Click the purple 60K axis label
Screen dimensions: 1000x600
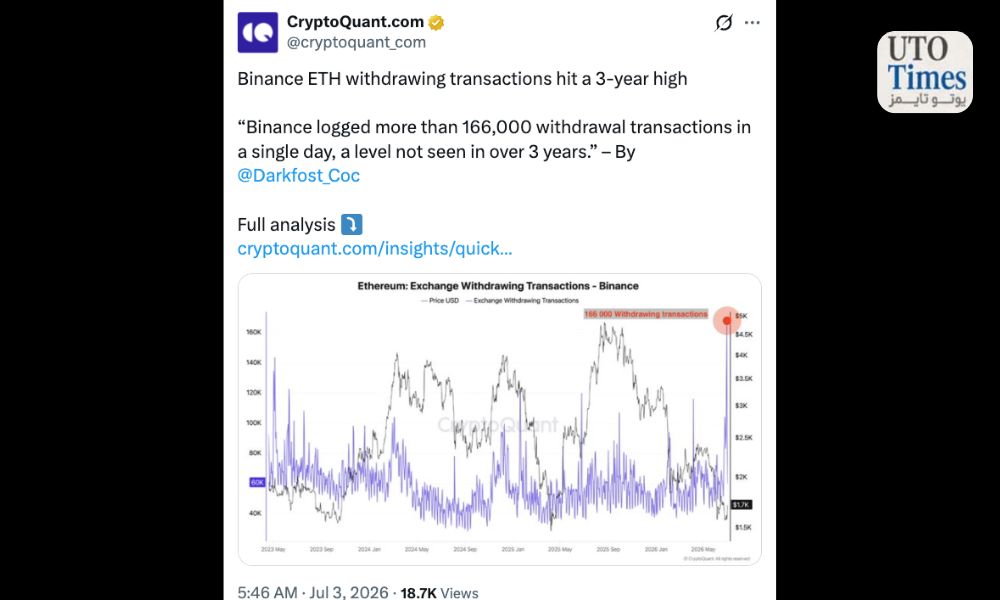click(x=257, y=483)
